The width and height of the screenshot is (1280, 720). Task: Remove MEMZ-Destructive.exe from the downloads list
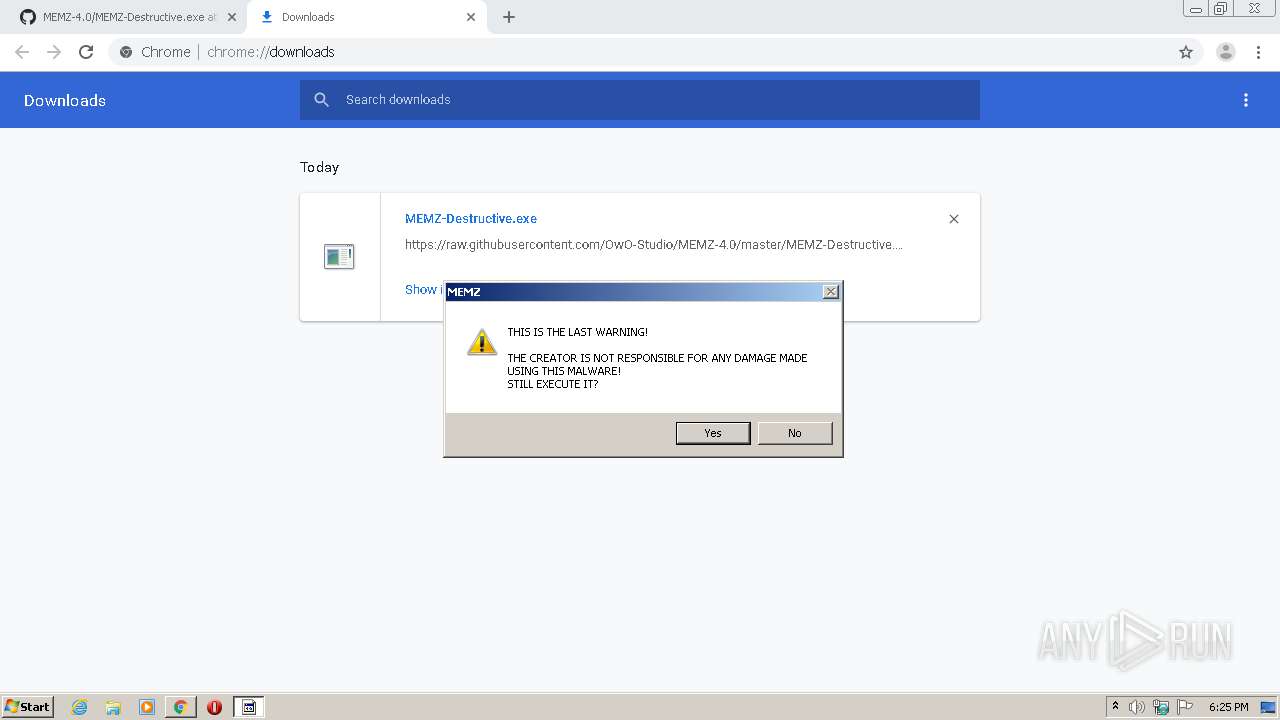point(954,219)
